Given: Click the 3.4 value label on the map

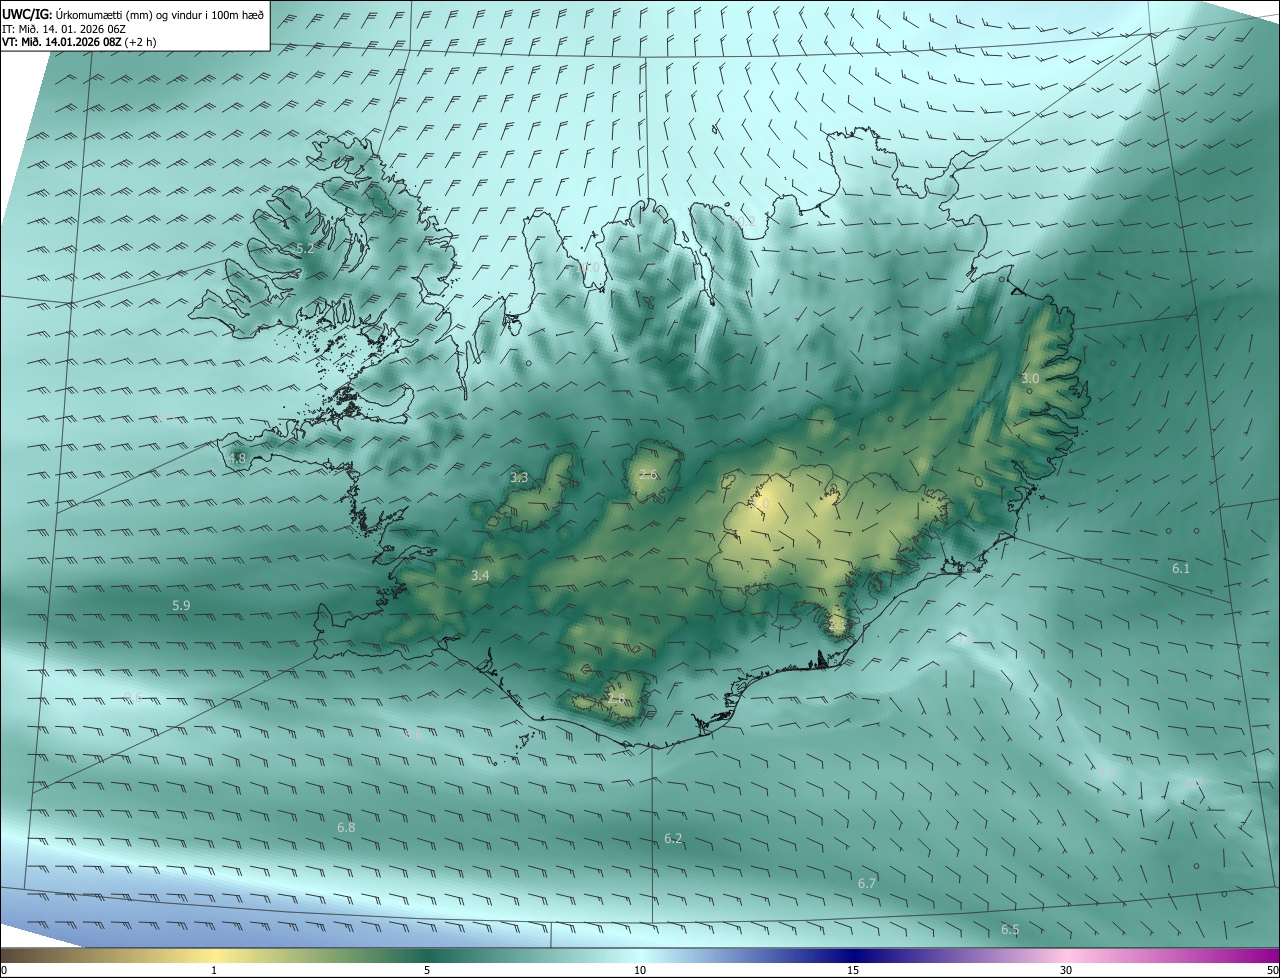Looking at the screenshot, I should point(480,575).
